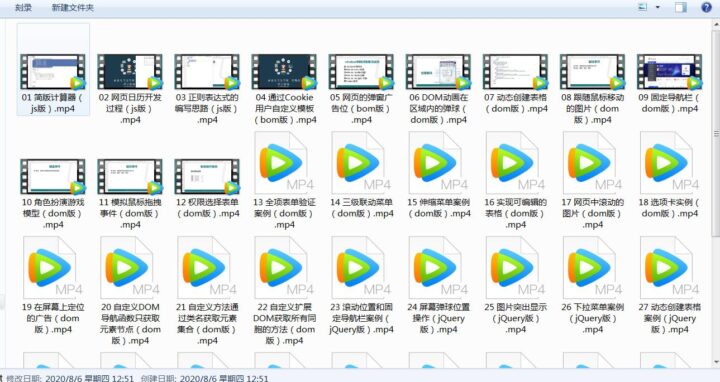Click the MP4 icon for 22 自定义扩展DOM
Image resolution: width=720 pixels, height=382 pixels.
(x=284, y=268)
